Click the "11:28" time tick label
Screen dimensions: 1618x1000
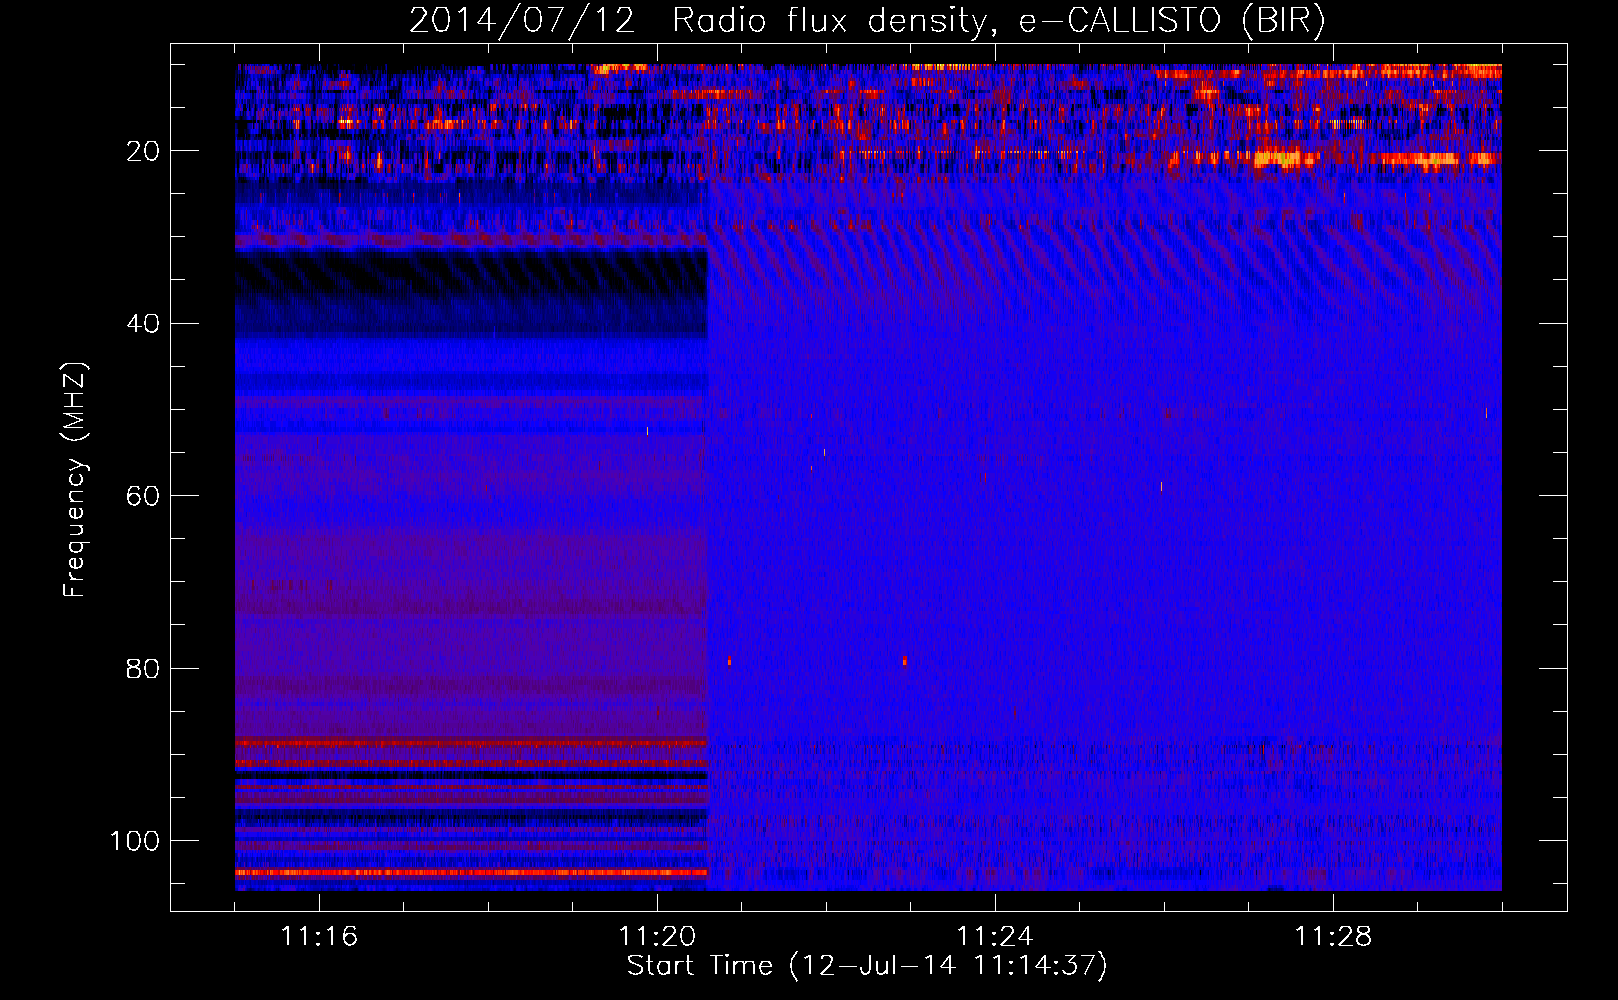1333,937
